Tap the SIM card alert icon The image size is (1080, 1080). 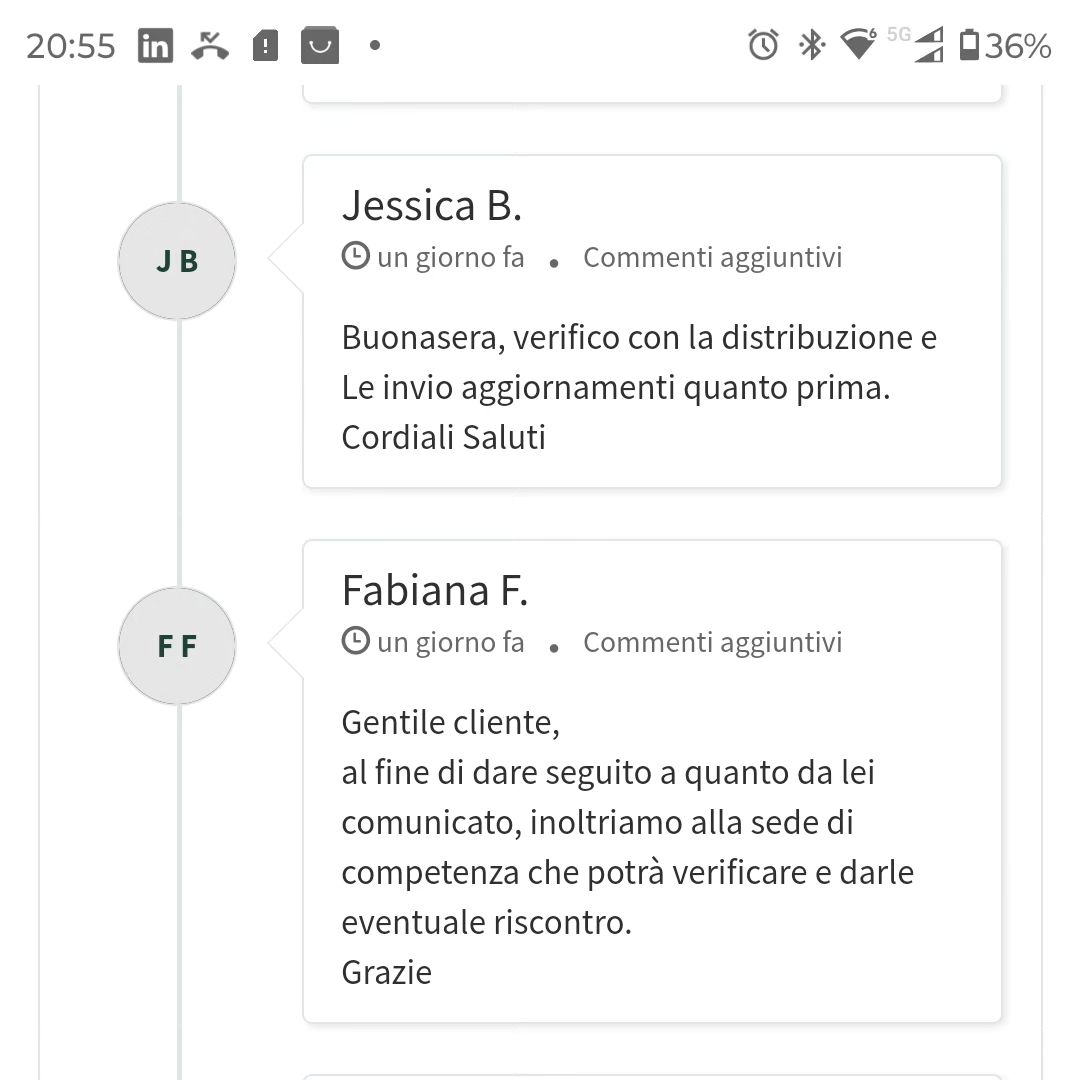[x=265, y=45]
